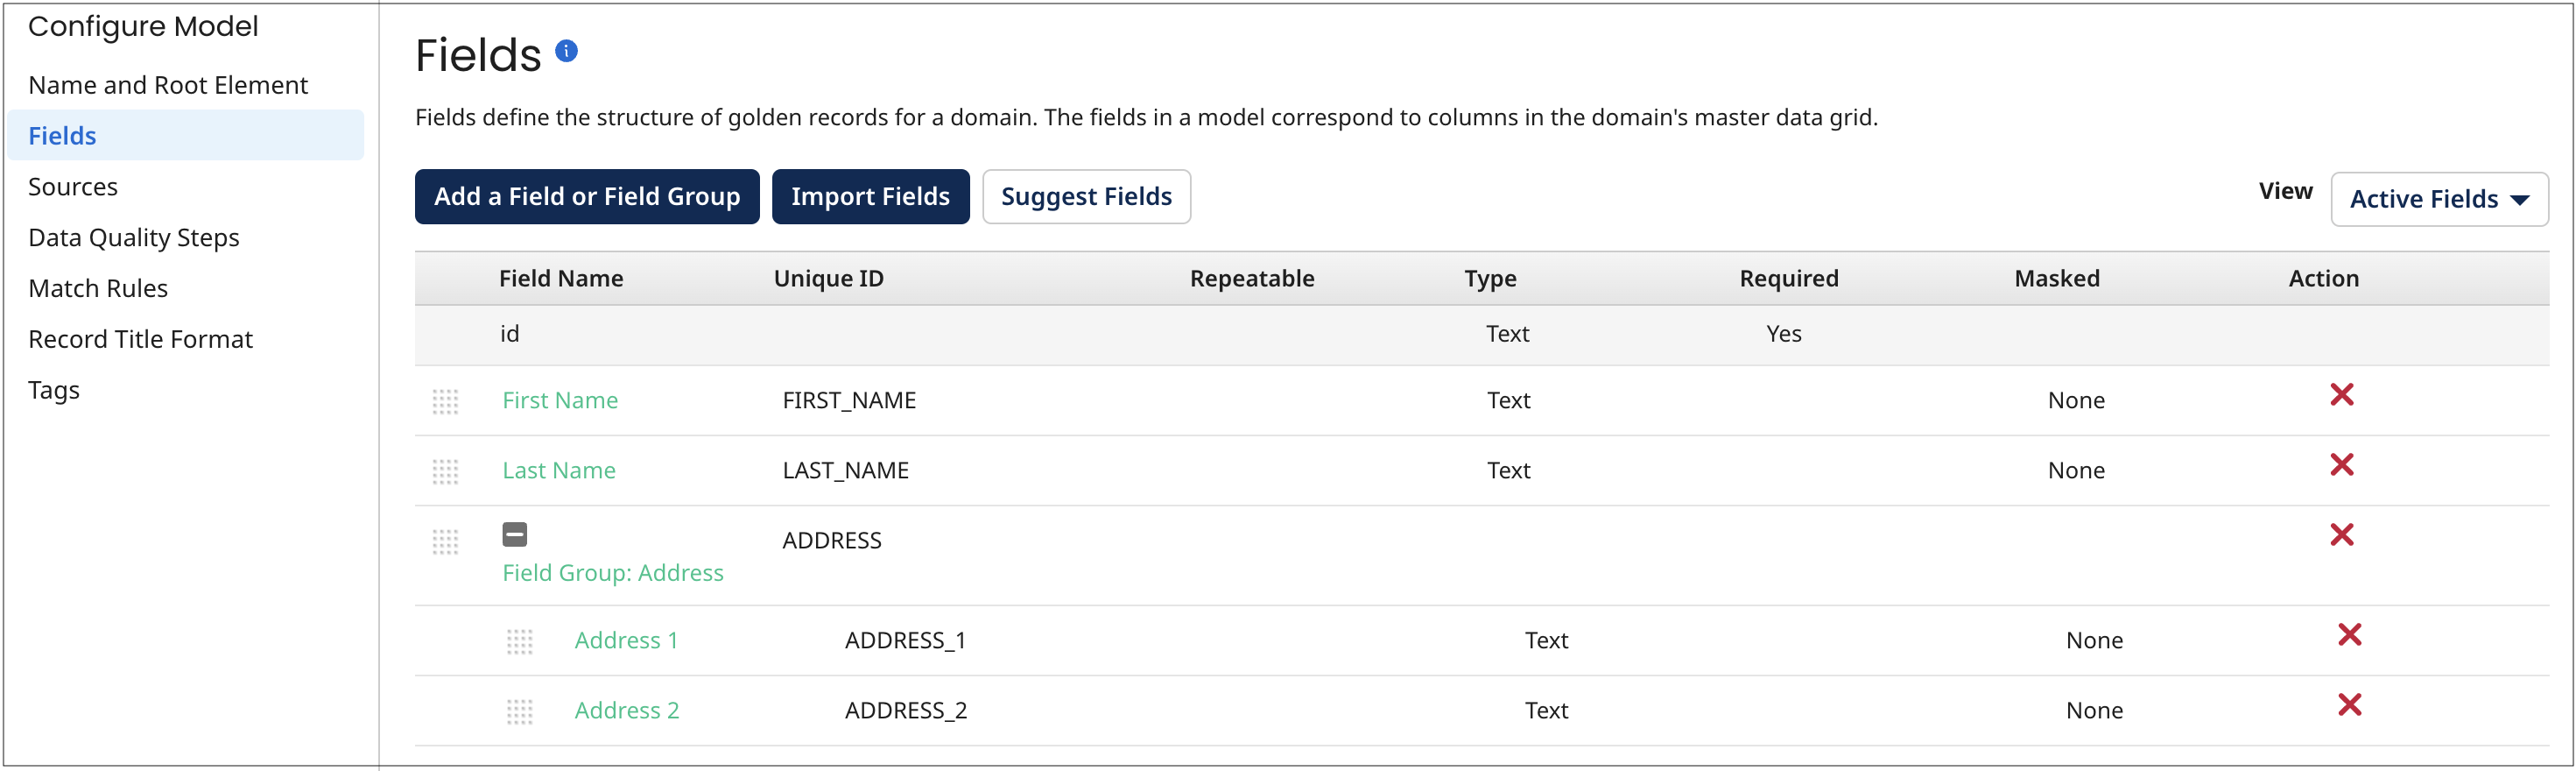Open the Data Quality Steps section
This screenshot has height=771, width=2576.
click(133, 237)
